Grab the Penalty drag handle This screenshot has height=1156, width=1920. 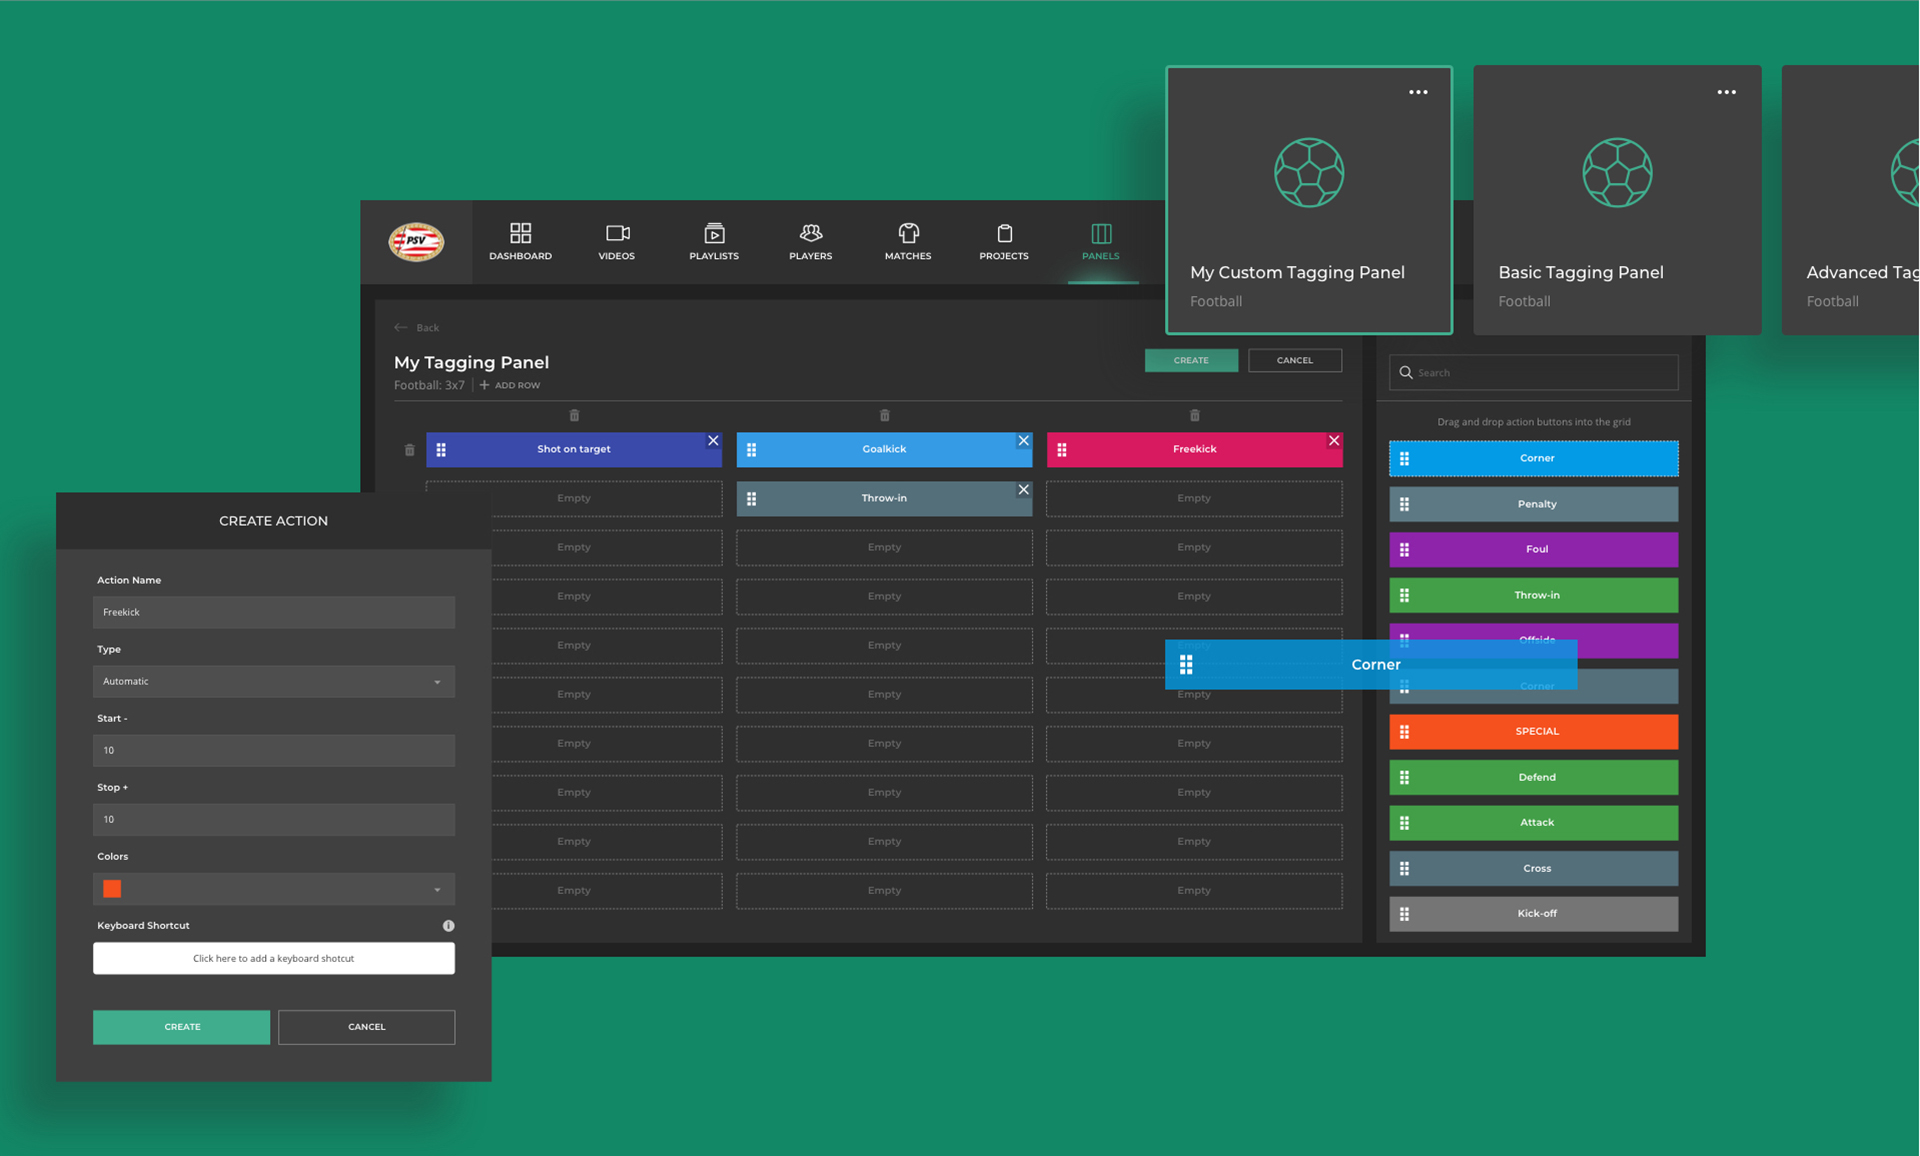1404,504
